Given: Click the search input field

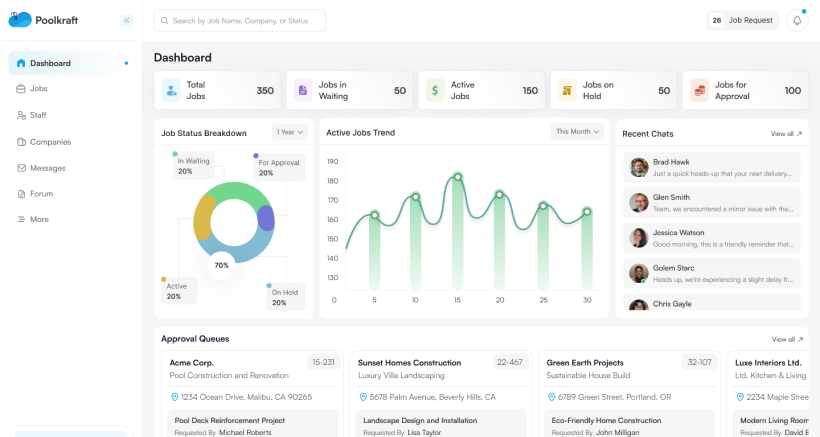Looking at the screenshot, I should (240, 20).
